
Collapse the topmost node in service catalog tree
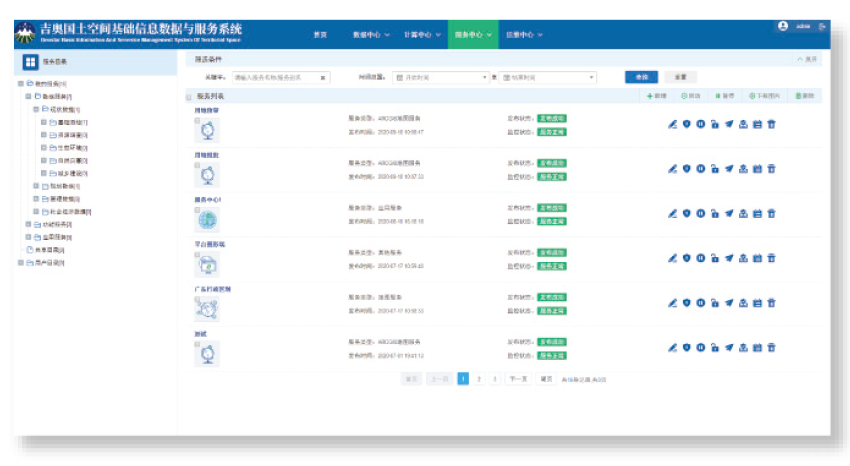point(21,83)
